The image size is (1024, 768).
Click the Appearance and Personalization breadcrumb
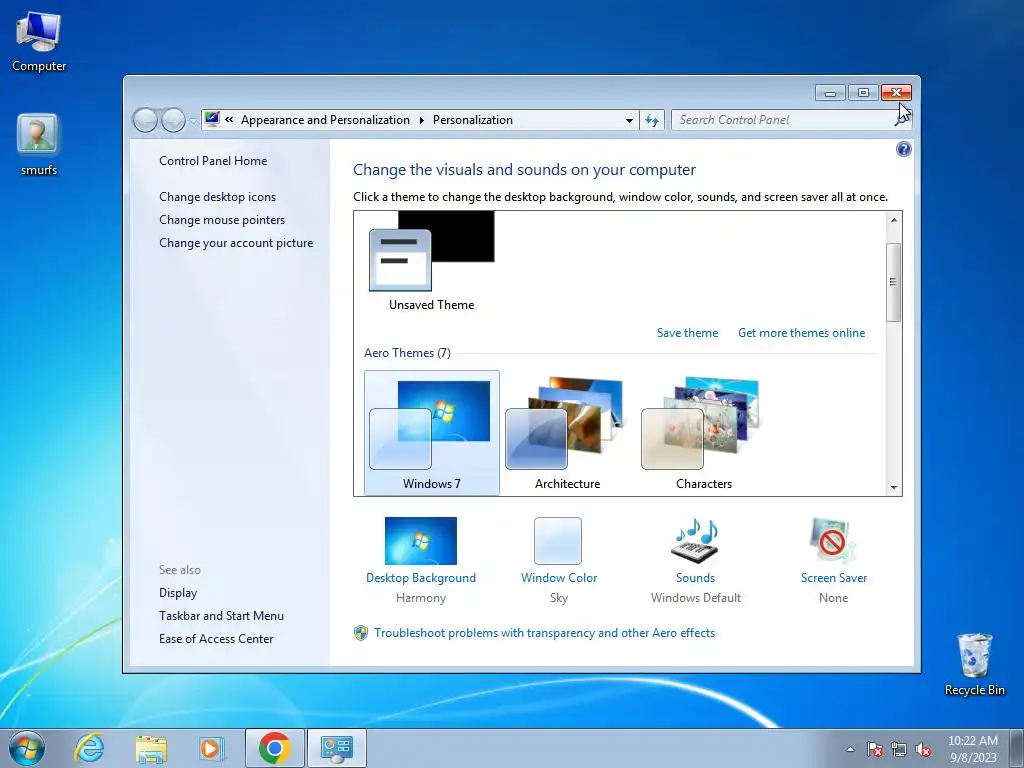[325, 120]
